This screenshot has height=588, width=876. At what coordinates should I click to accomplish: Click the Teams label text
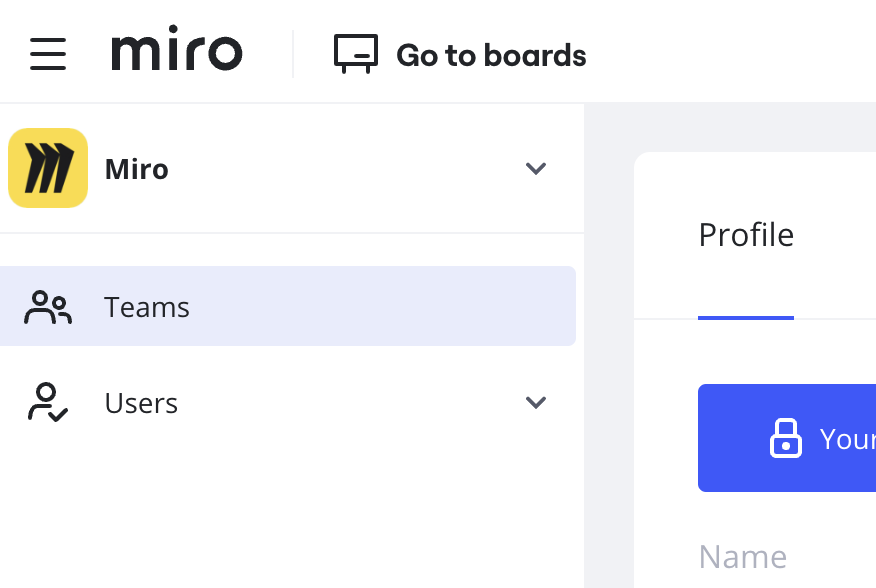tap(147, 307)
